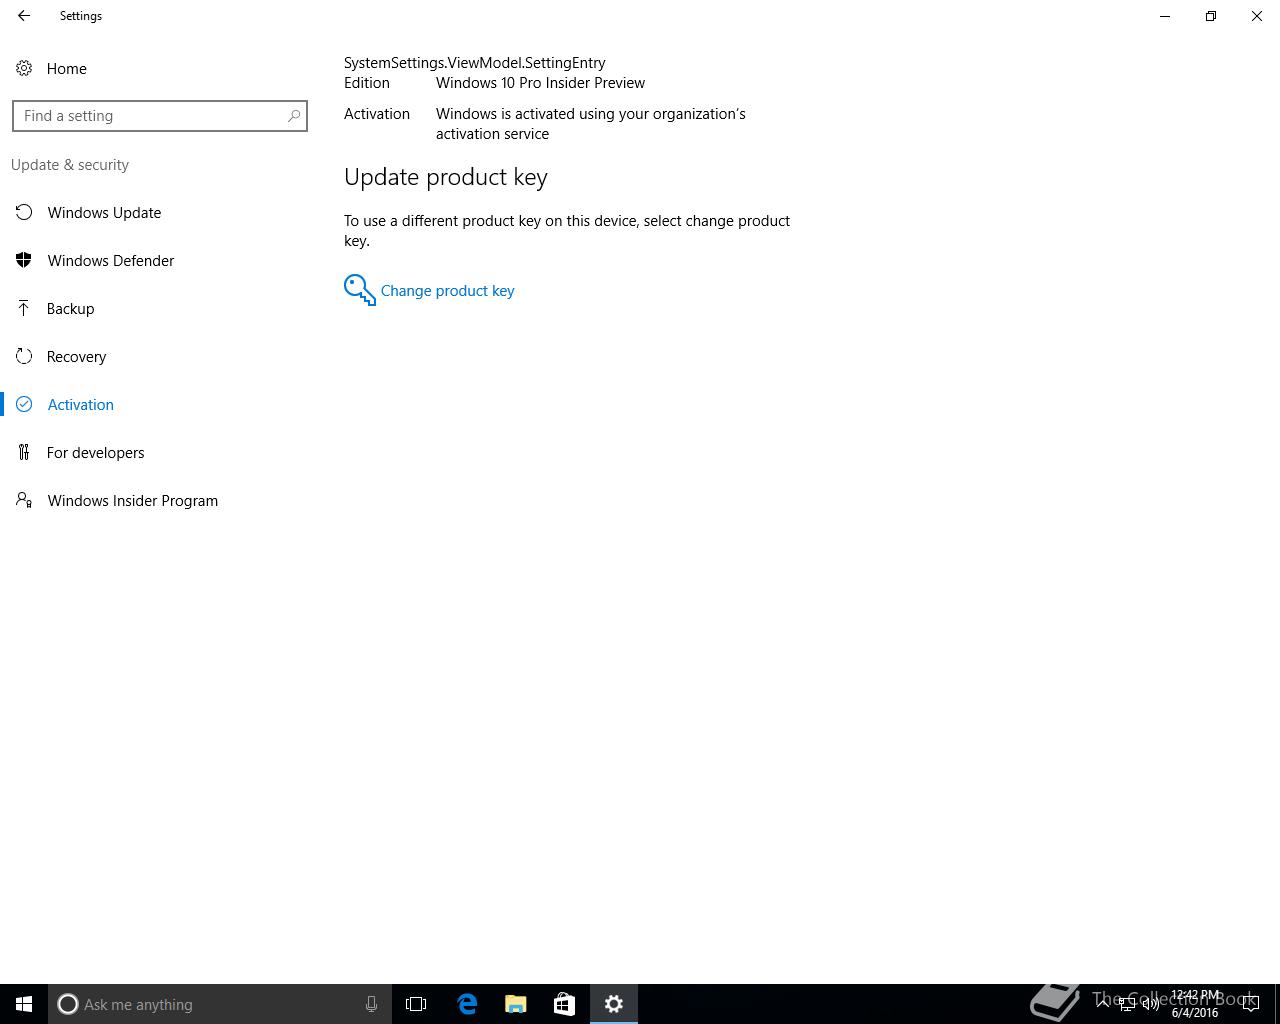Click 'SystemSettings.ViewModel.SettingEntry' text
The width and height of the screenshot is (1280, 1024).
pos(475,63)
